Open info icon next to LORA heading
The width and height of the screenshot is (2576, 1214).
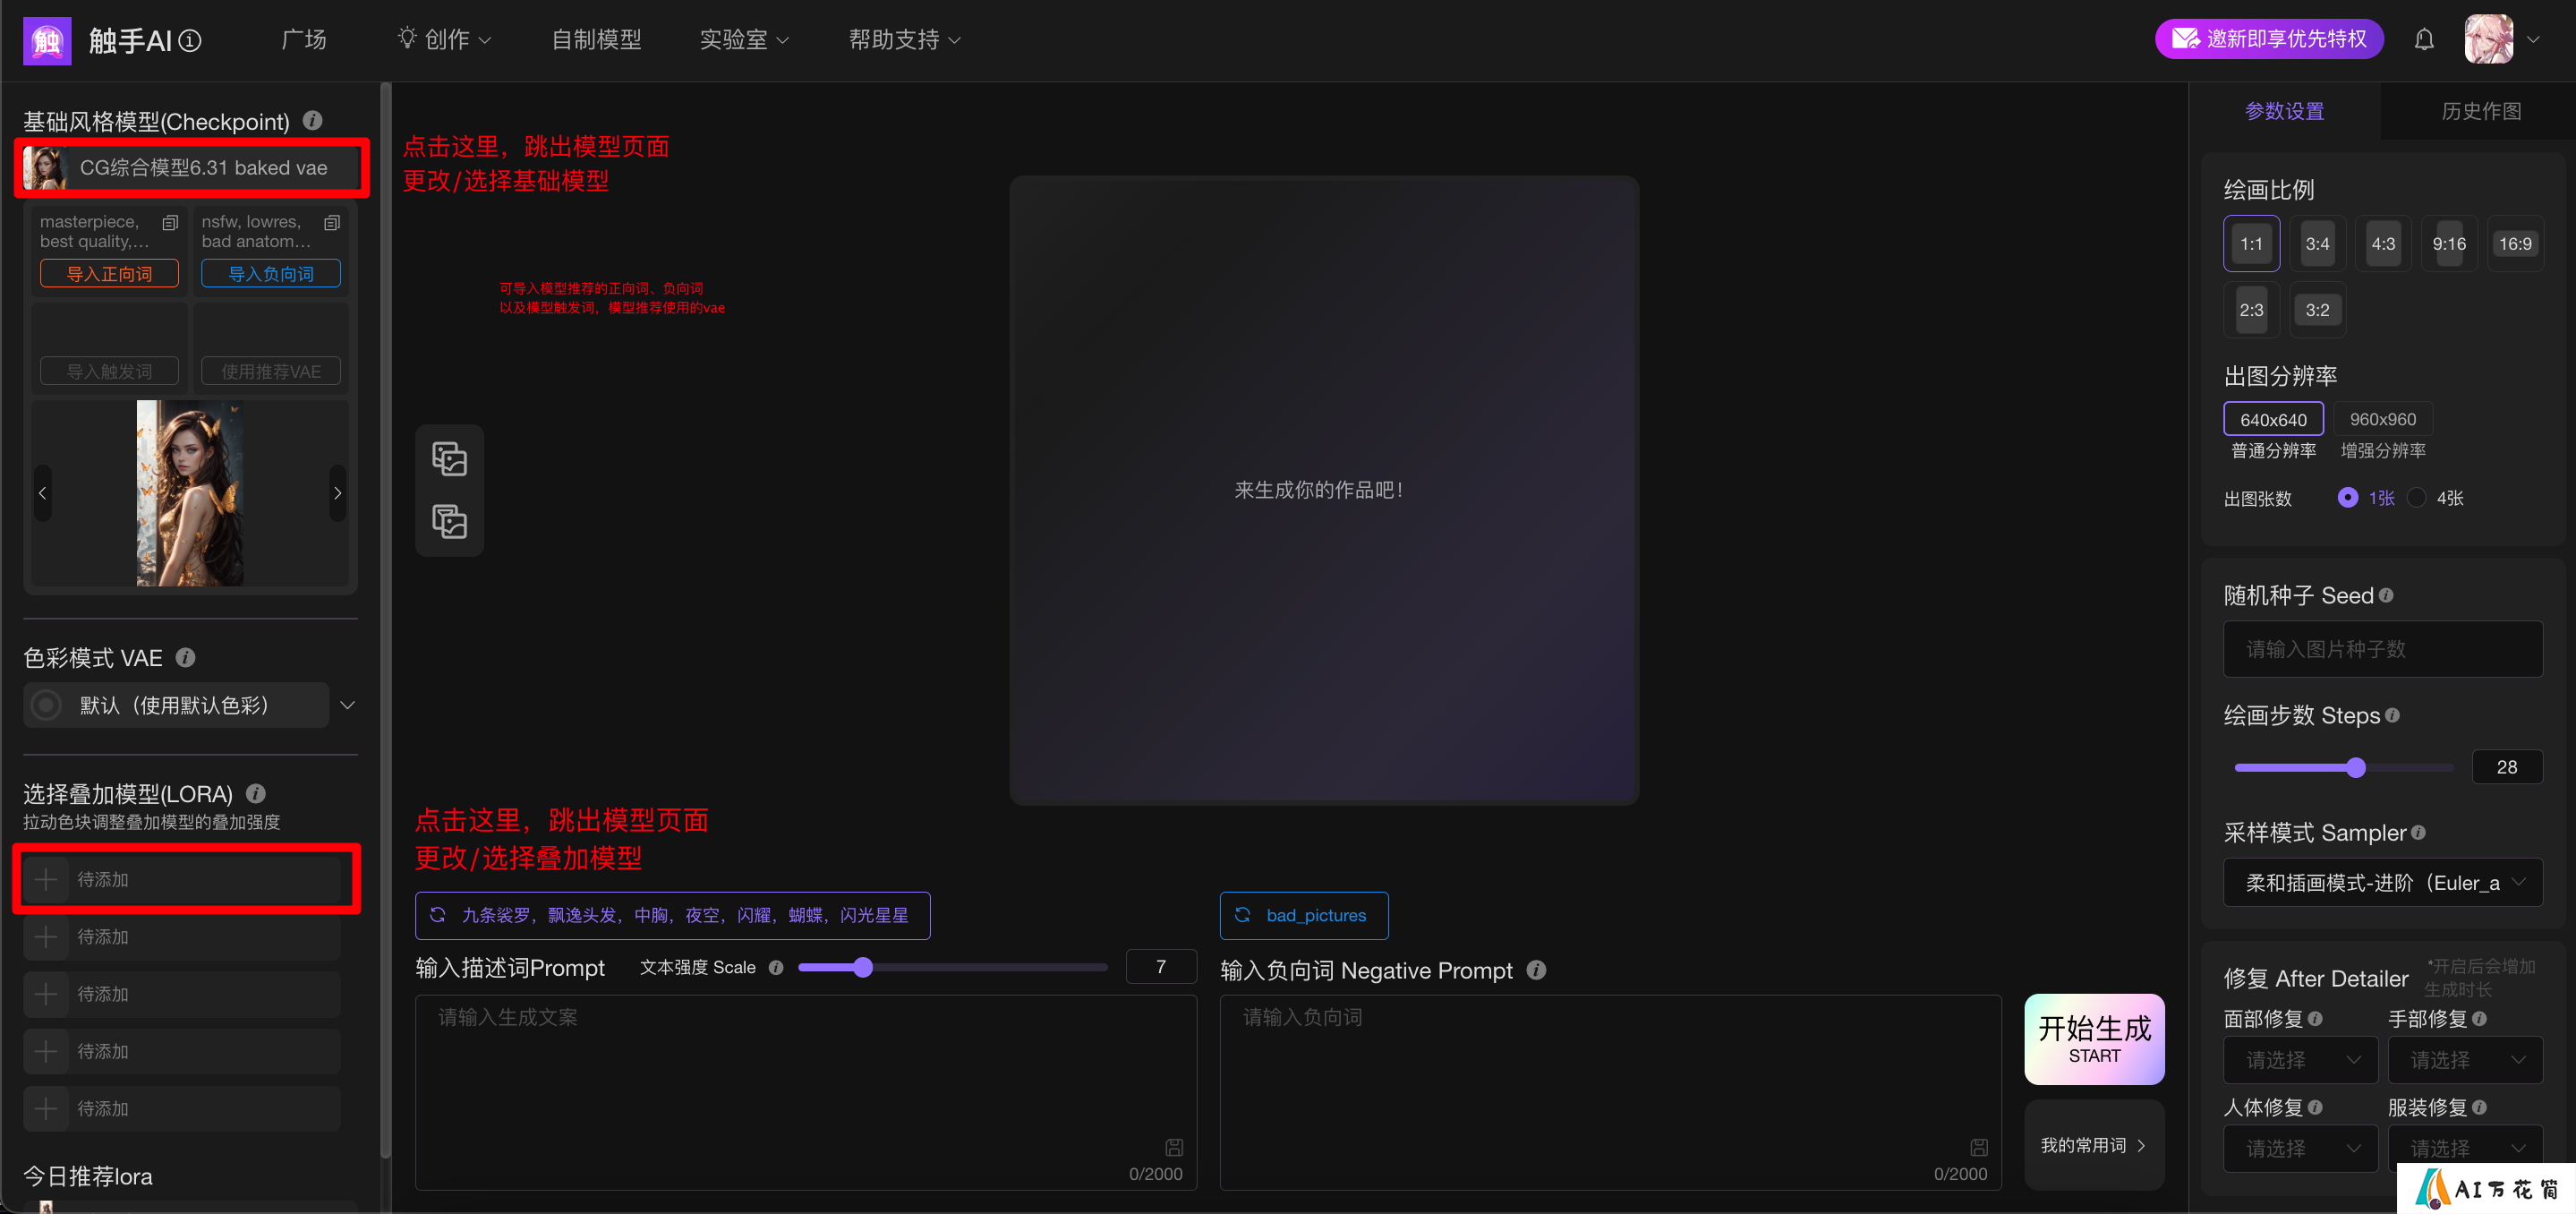(x=256, y=793)
